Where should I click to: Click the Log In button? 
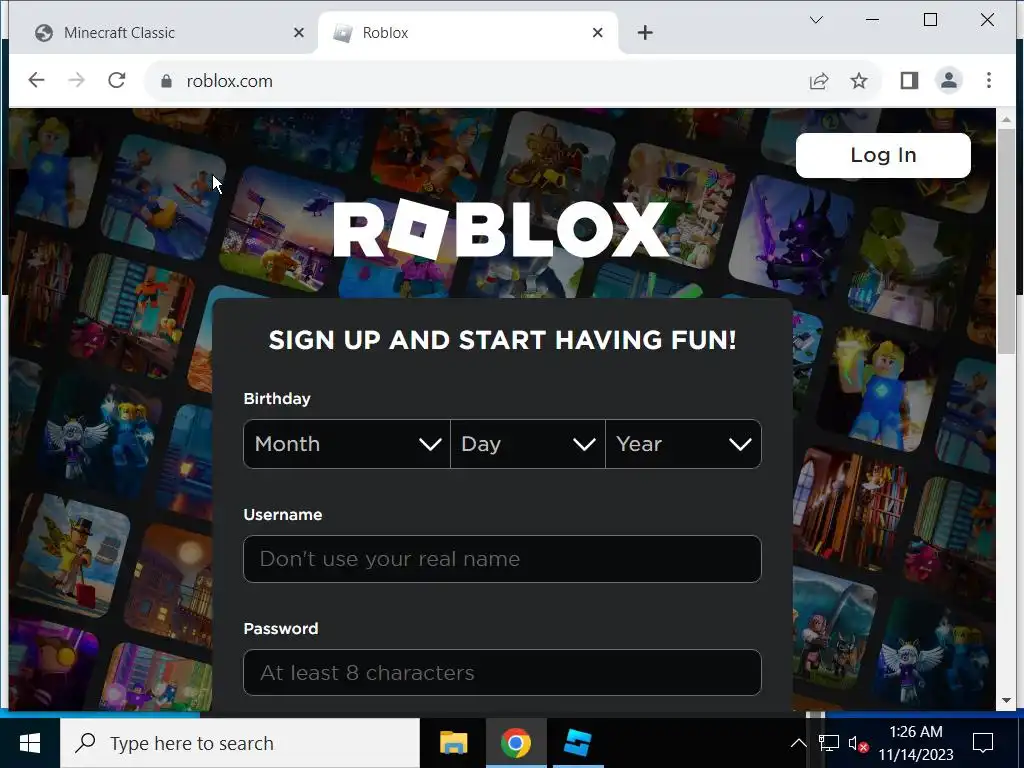pos(883,155)
